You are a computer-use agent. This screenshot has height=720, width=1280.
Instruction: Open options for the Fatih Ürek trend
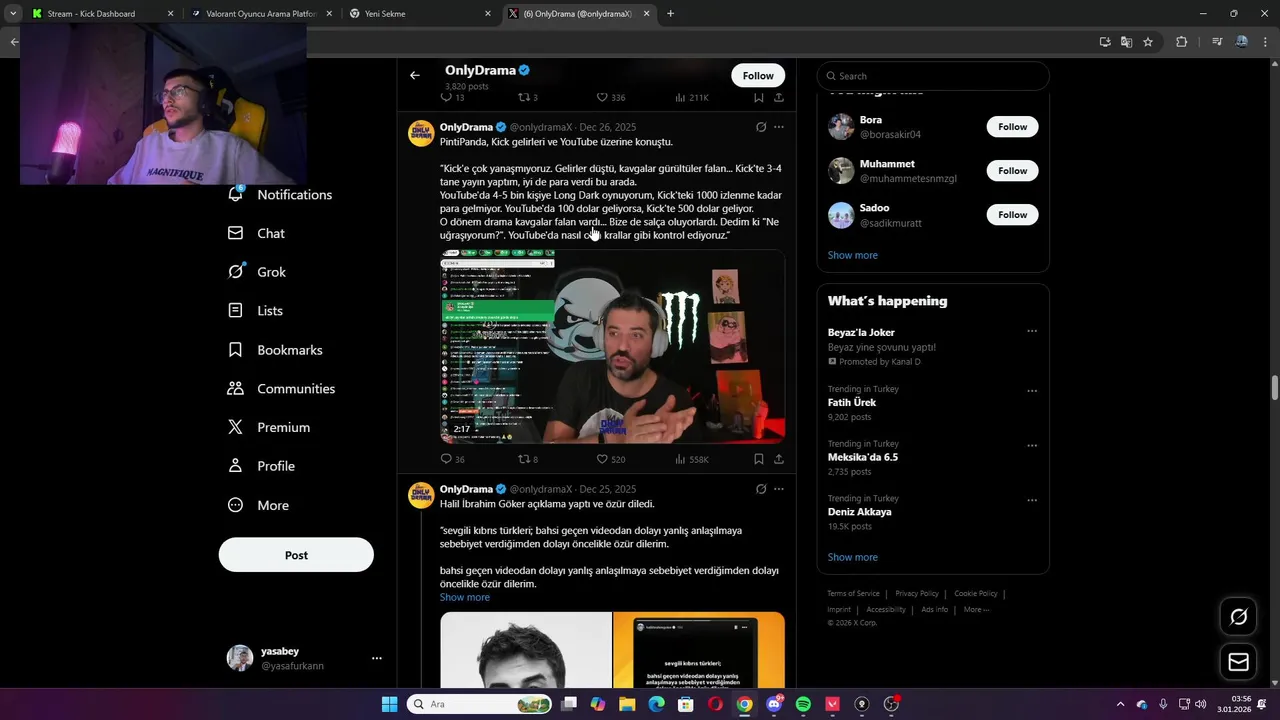[x=1032, y=391]
